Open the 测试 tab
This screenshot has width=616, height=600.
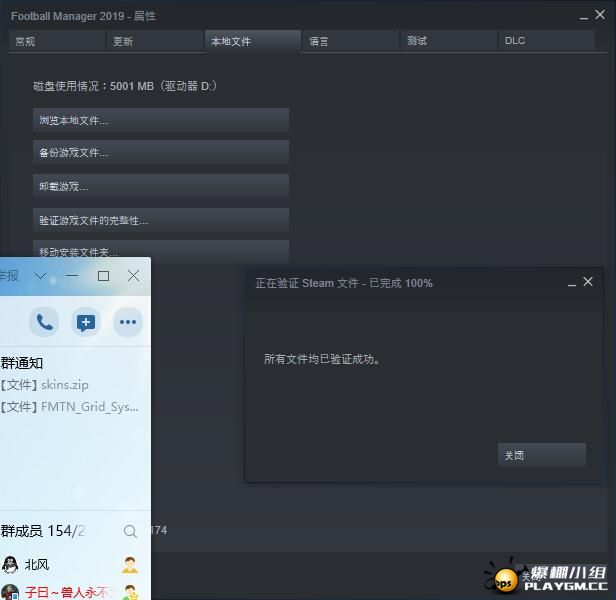pyautogui.click(x=449, y=41)
